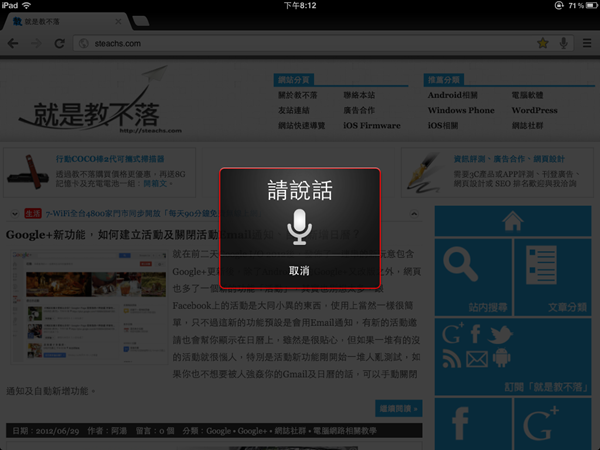The width and height of the screenshot is (600, 450).
Task: Tap the rotation lock status icon
Action: pos(559,5)
